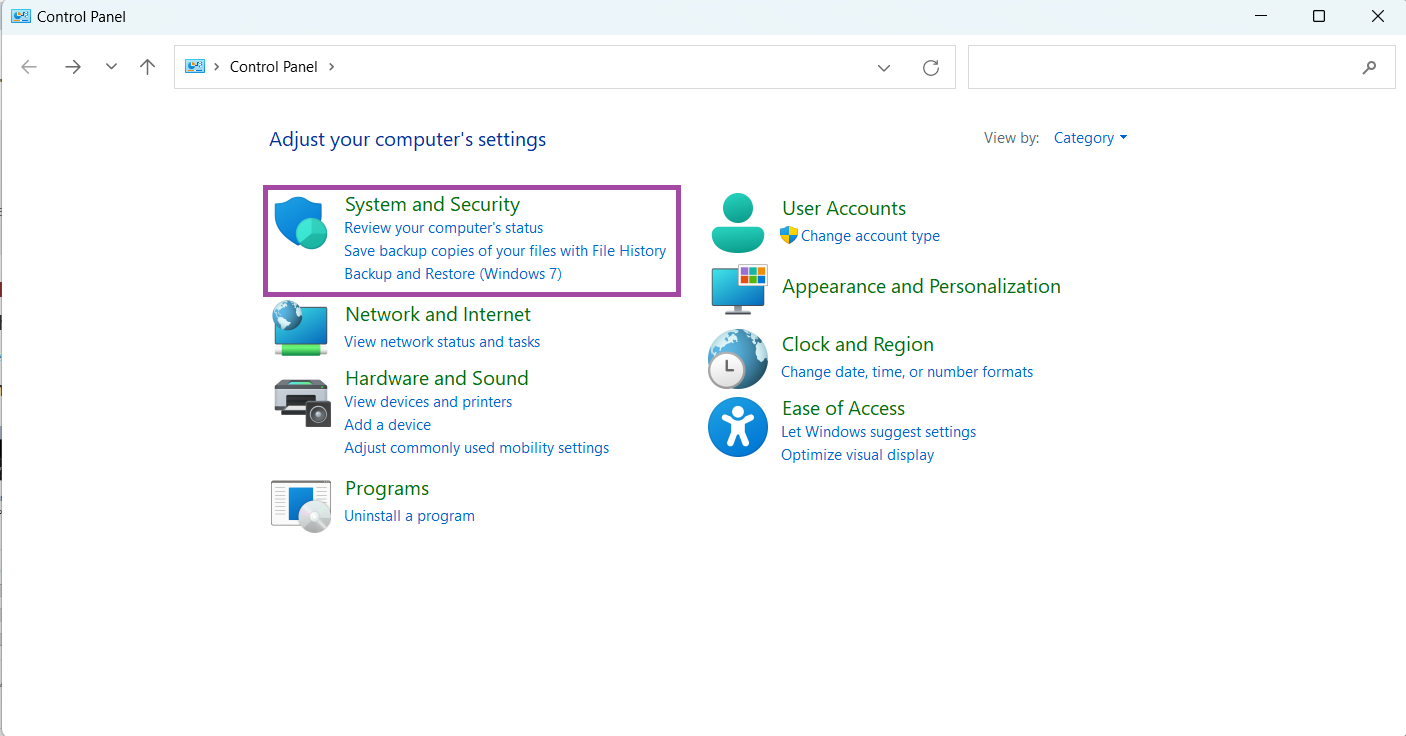Click the User Accounts person icon
This screenshot has width=1406, height=736.
click(x=738, y=222)
